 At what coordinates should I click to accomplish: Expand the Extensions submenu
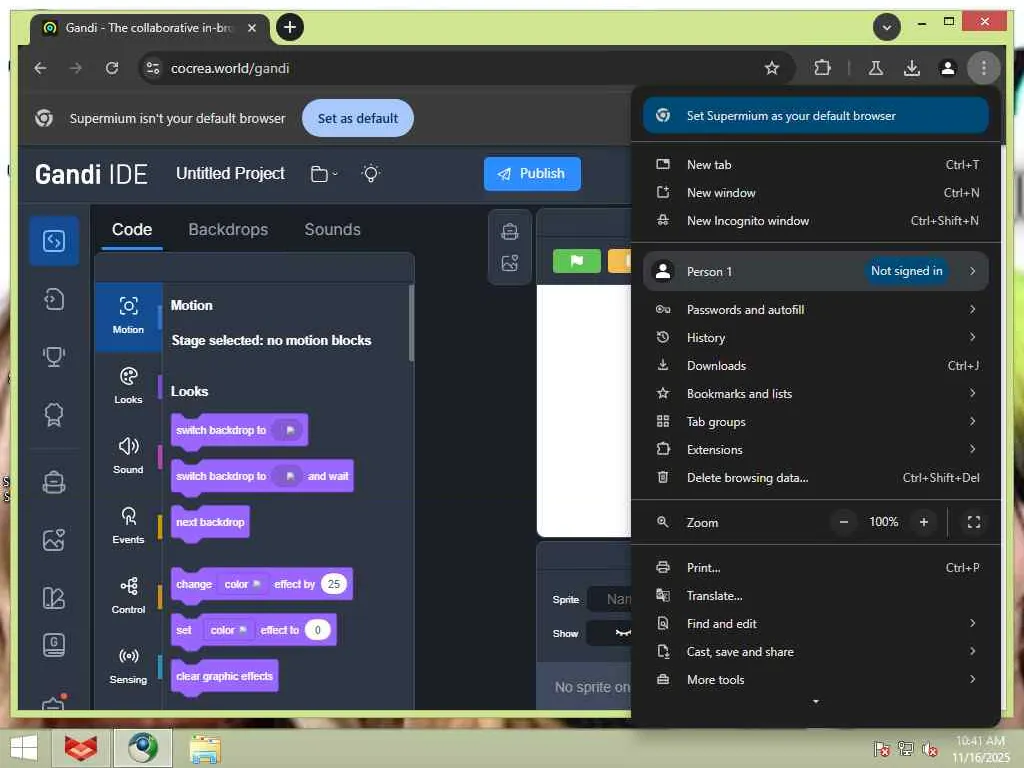point(972,449)
